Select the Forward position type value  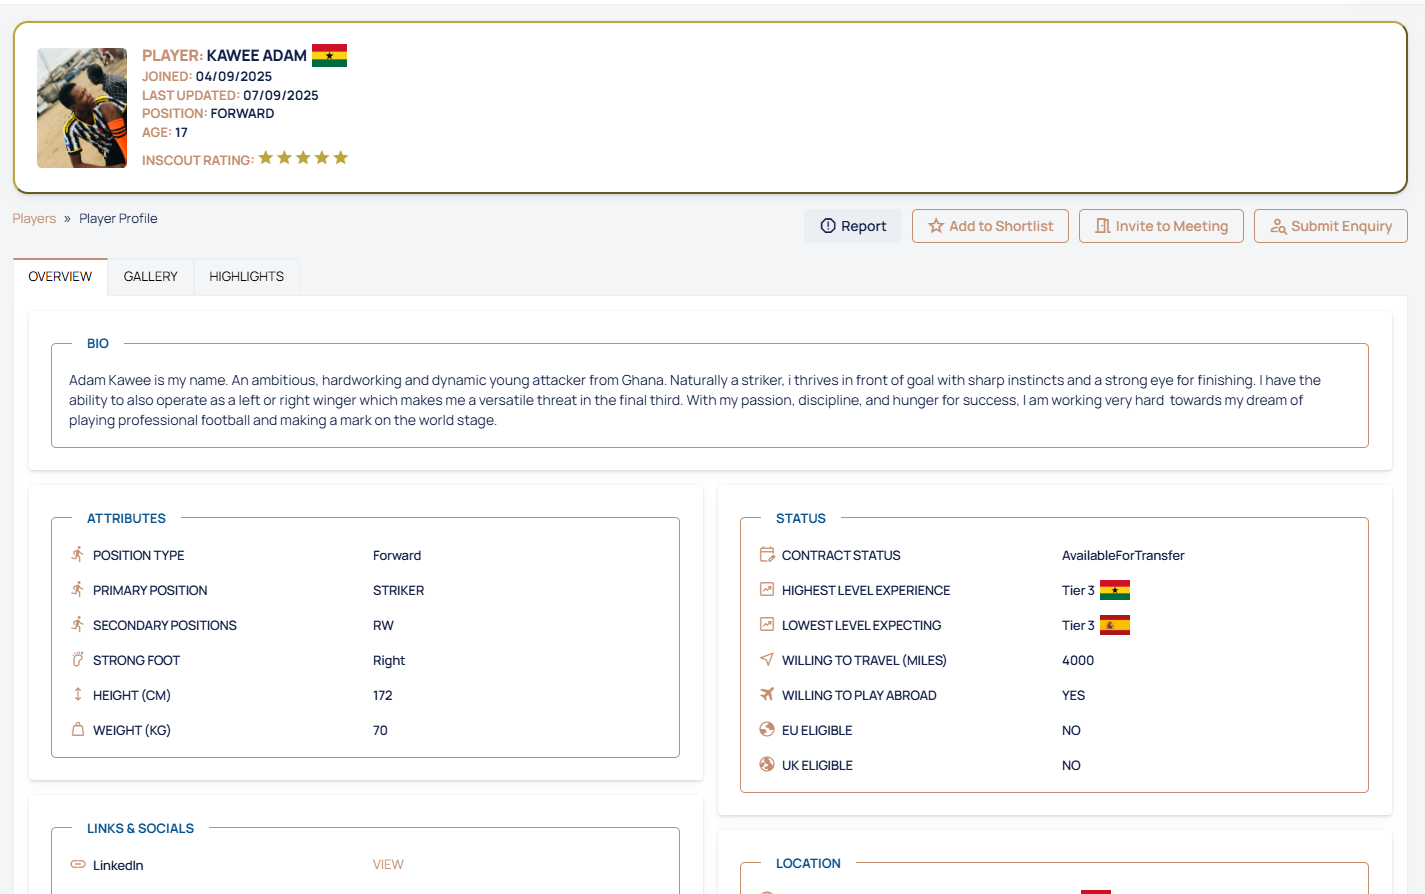397,556
